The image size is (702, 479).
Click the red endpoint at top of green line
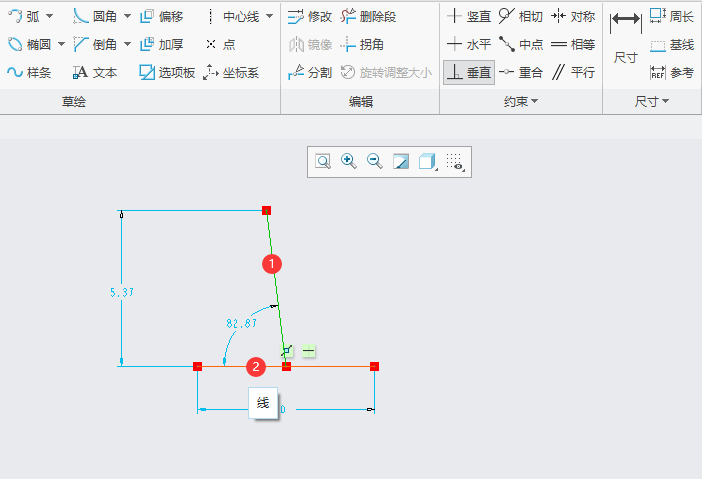pyautogui.click(x=266, y=210)
